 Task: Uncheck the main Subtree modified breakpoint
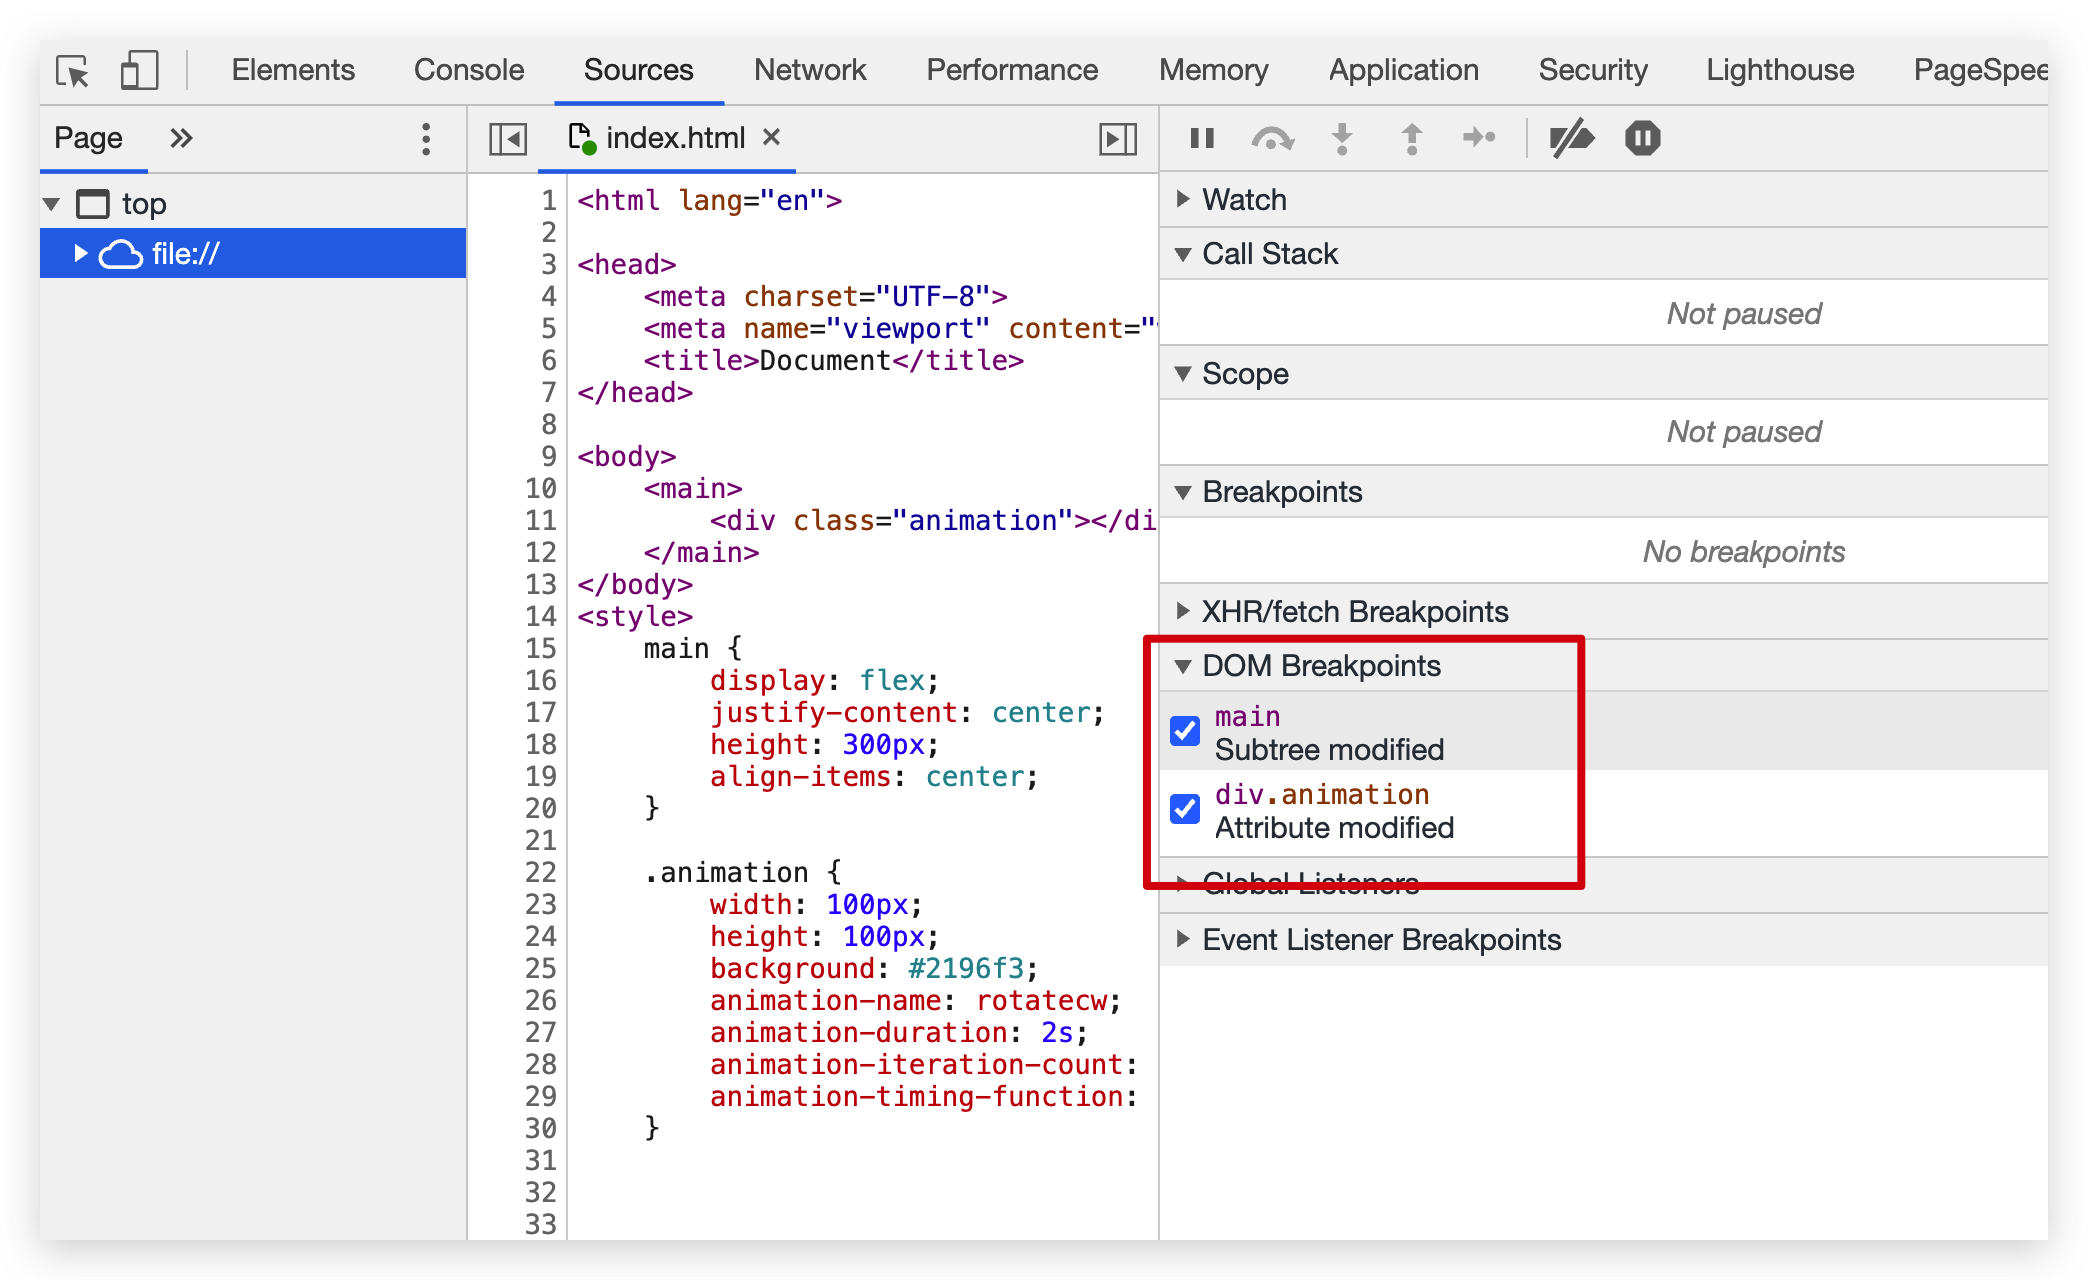(x=1185, y=731)
